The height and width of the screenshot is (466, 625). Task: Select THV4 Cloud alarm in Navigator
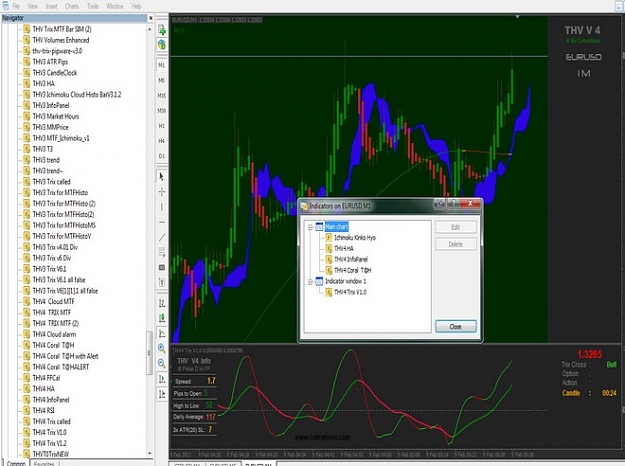tap(54, 334)
